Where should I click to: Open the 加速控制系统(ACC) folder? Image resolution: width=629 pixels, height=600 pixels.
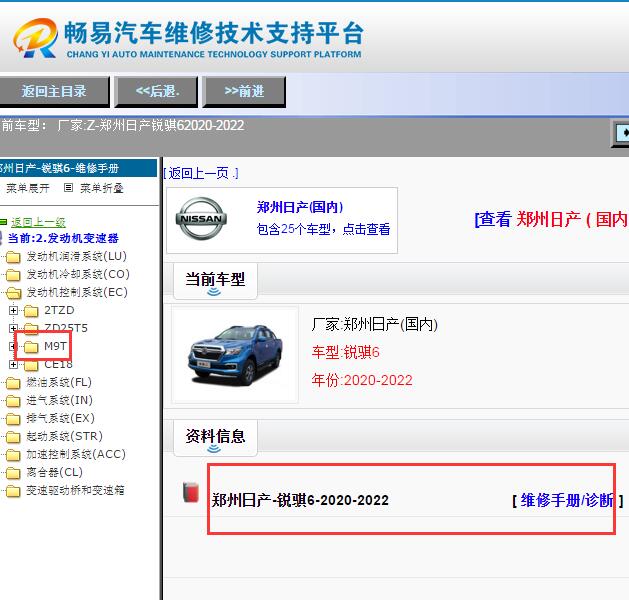[x=76, y=454]
